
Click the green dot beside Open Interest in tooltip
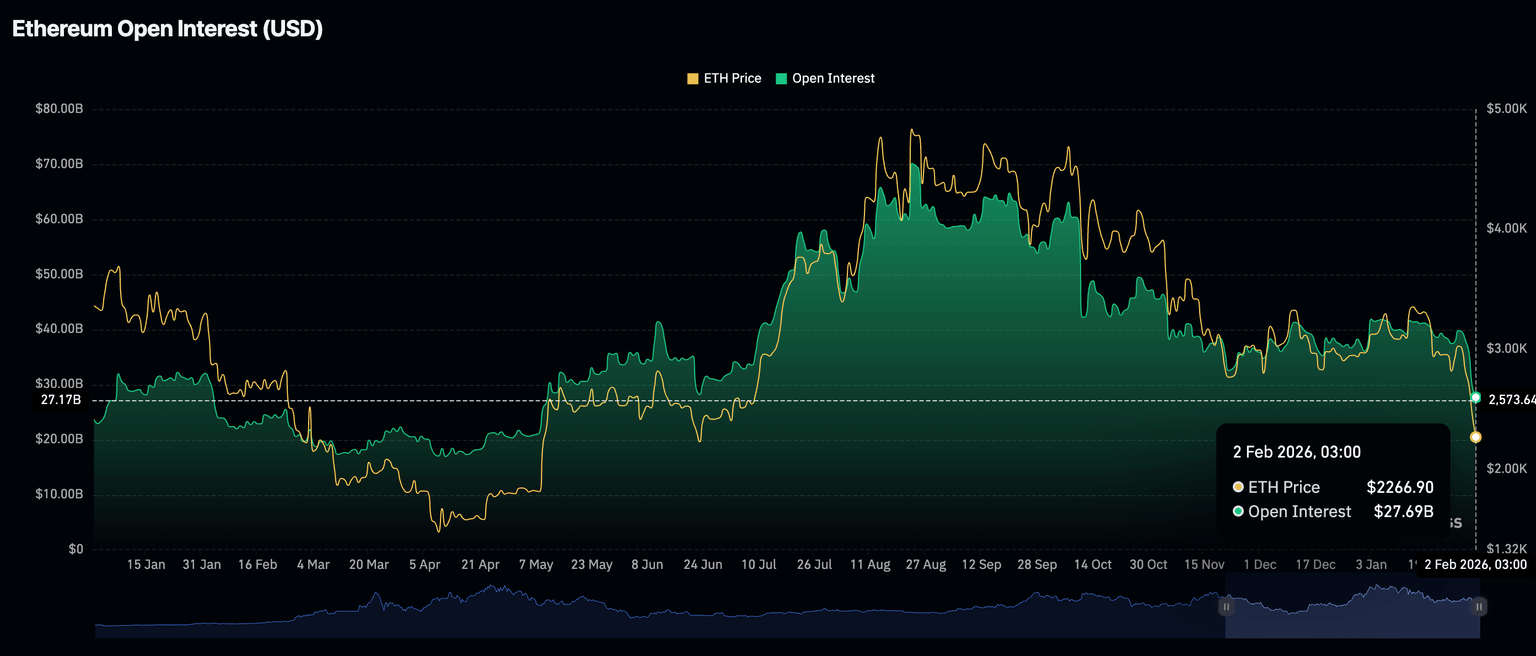click(x=1238, y=512)
